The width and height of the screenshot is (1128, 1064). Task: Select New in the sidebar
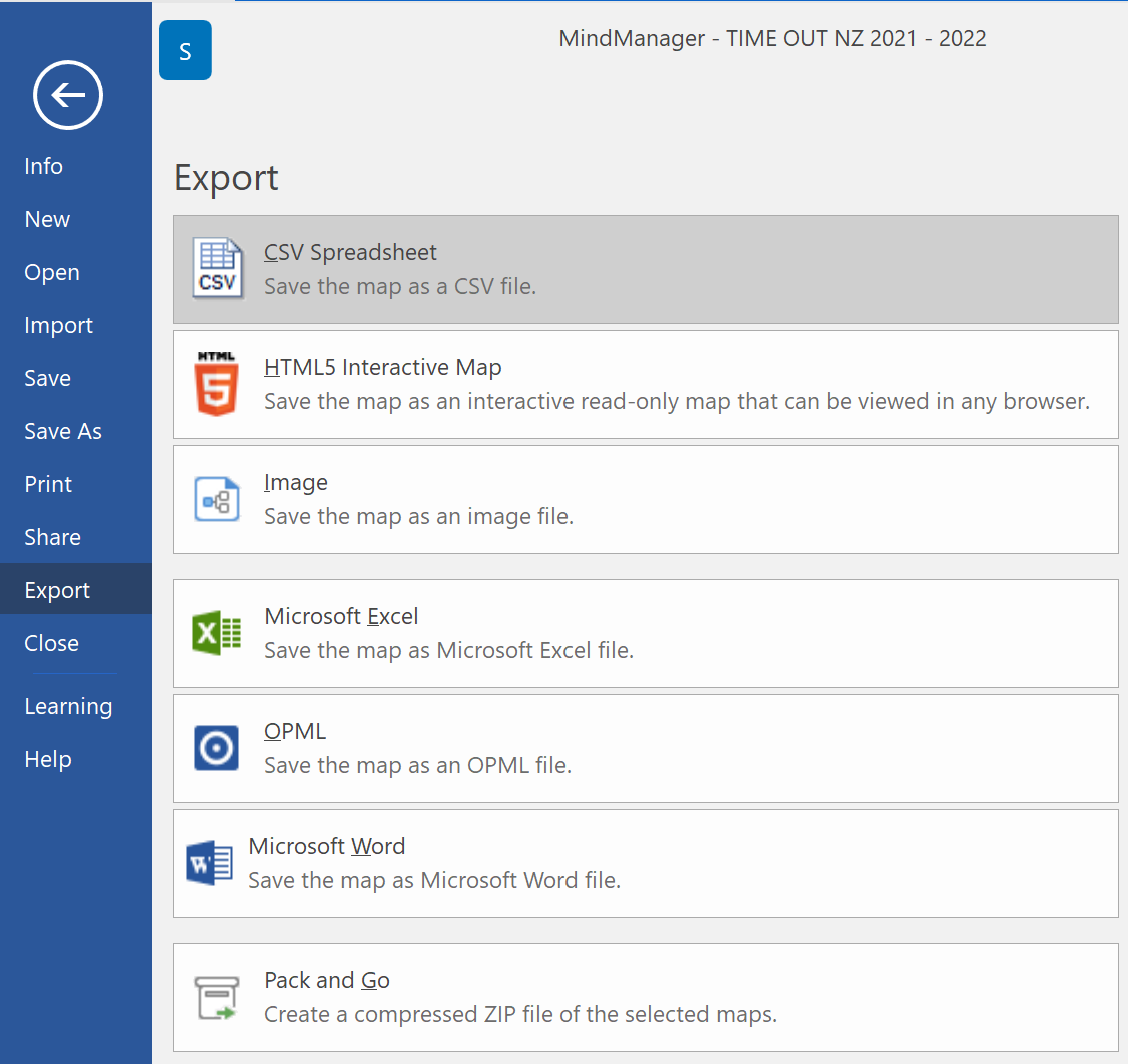click(47, 219)
